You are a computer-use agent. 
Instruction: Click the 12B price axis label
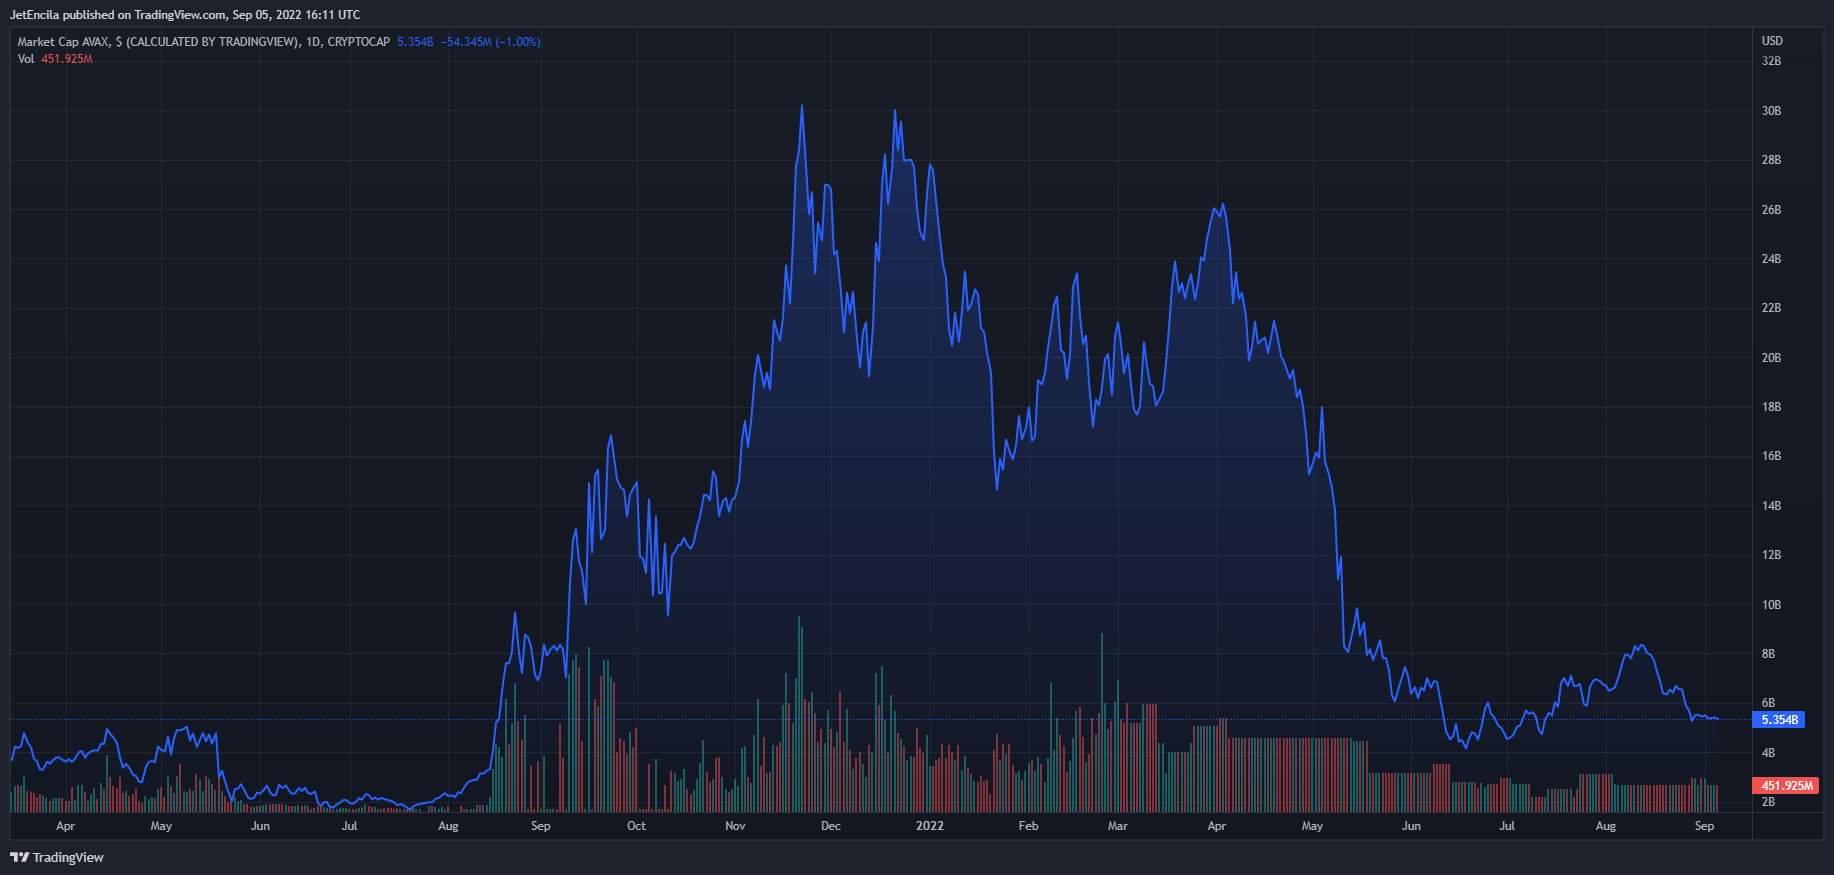(x=1771, y=555)
